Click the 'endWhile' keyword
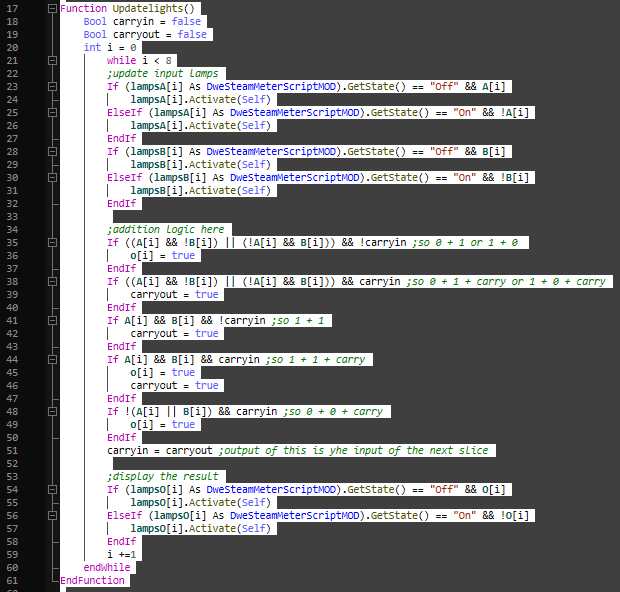The width and height of the screenshot is (620, 592). (107, 567)
